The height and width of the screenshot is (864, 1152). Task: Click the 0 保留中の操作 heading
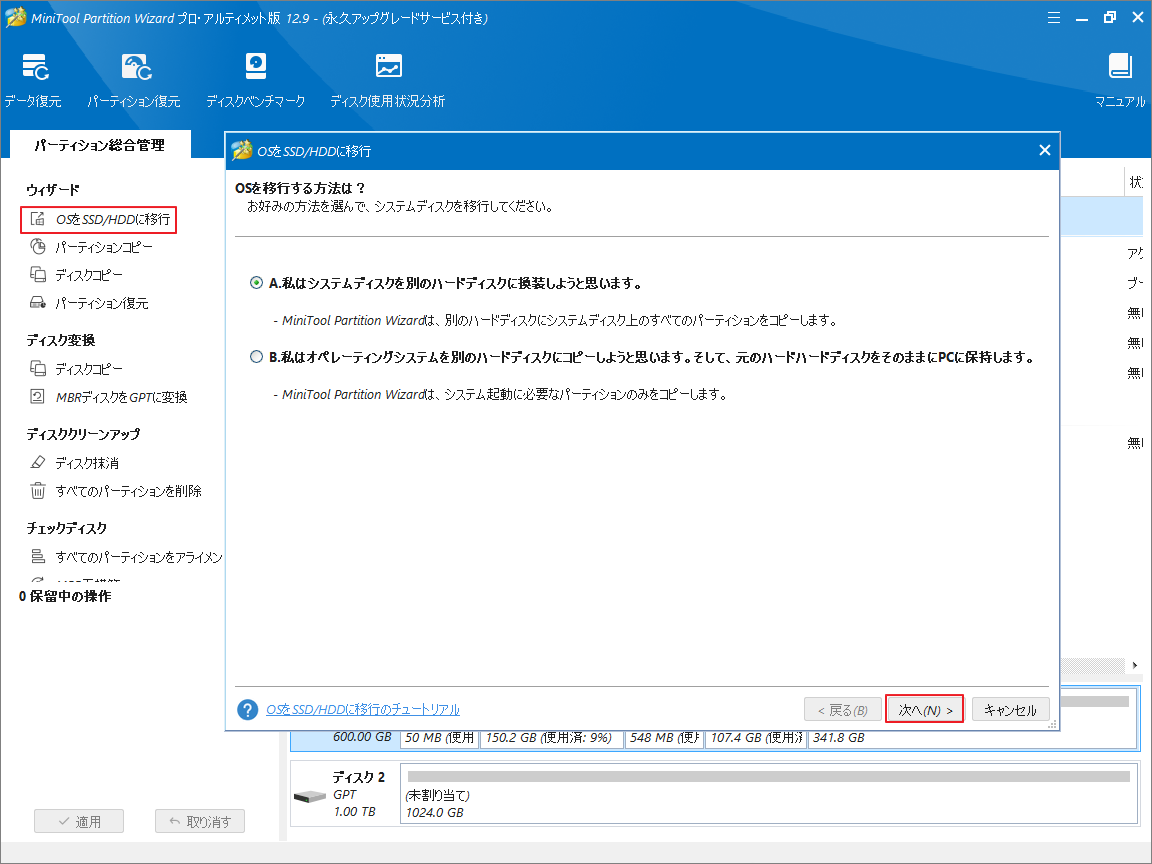[65, 596]
